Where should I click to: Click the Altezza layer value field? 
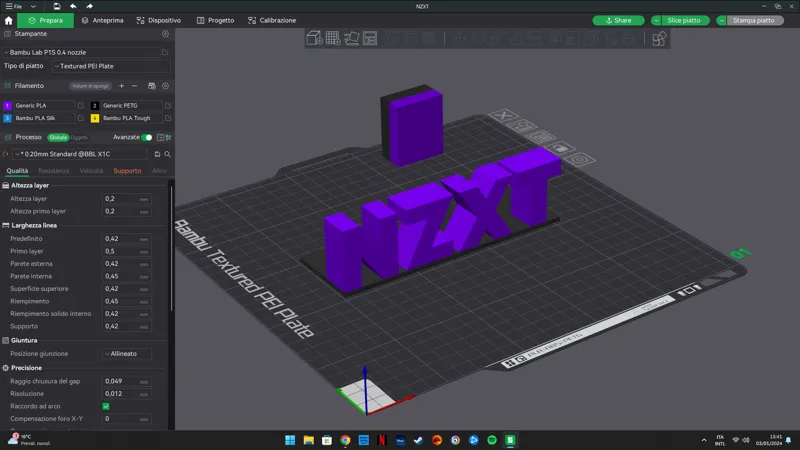point(127,199)
